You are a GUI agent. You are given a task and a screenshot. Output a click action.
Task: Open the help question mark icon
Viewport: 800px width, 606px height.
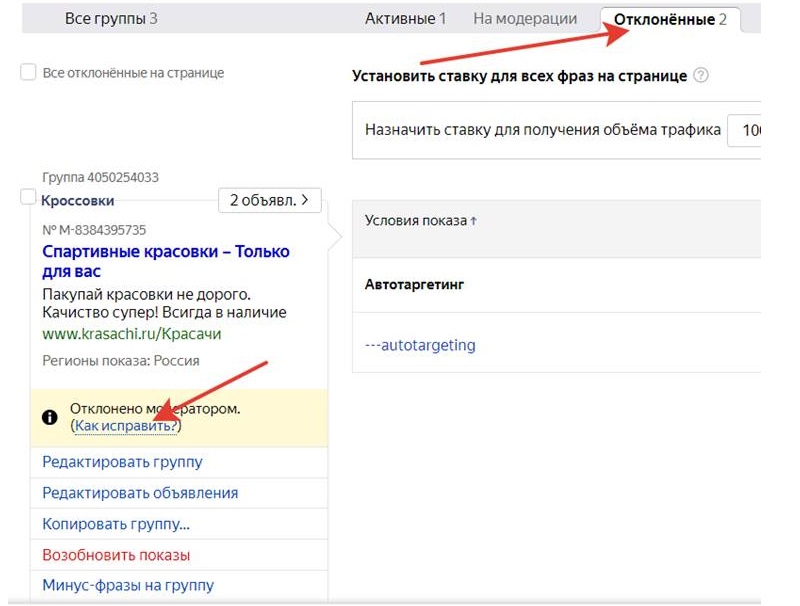(701, 76)
